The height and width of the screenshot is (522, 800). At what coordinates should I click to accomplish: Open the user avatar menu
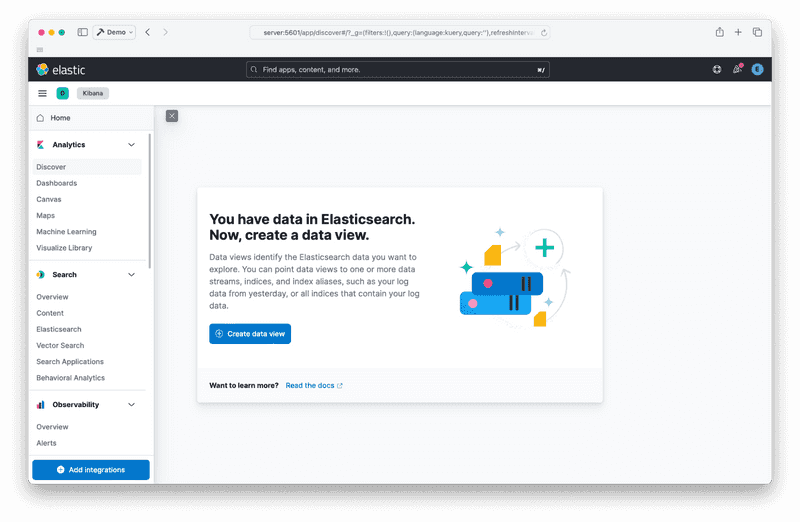tap(757, 70)
